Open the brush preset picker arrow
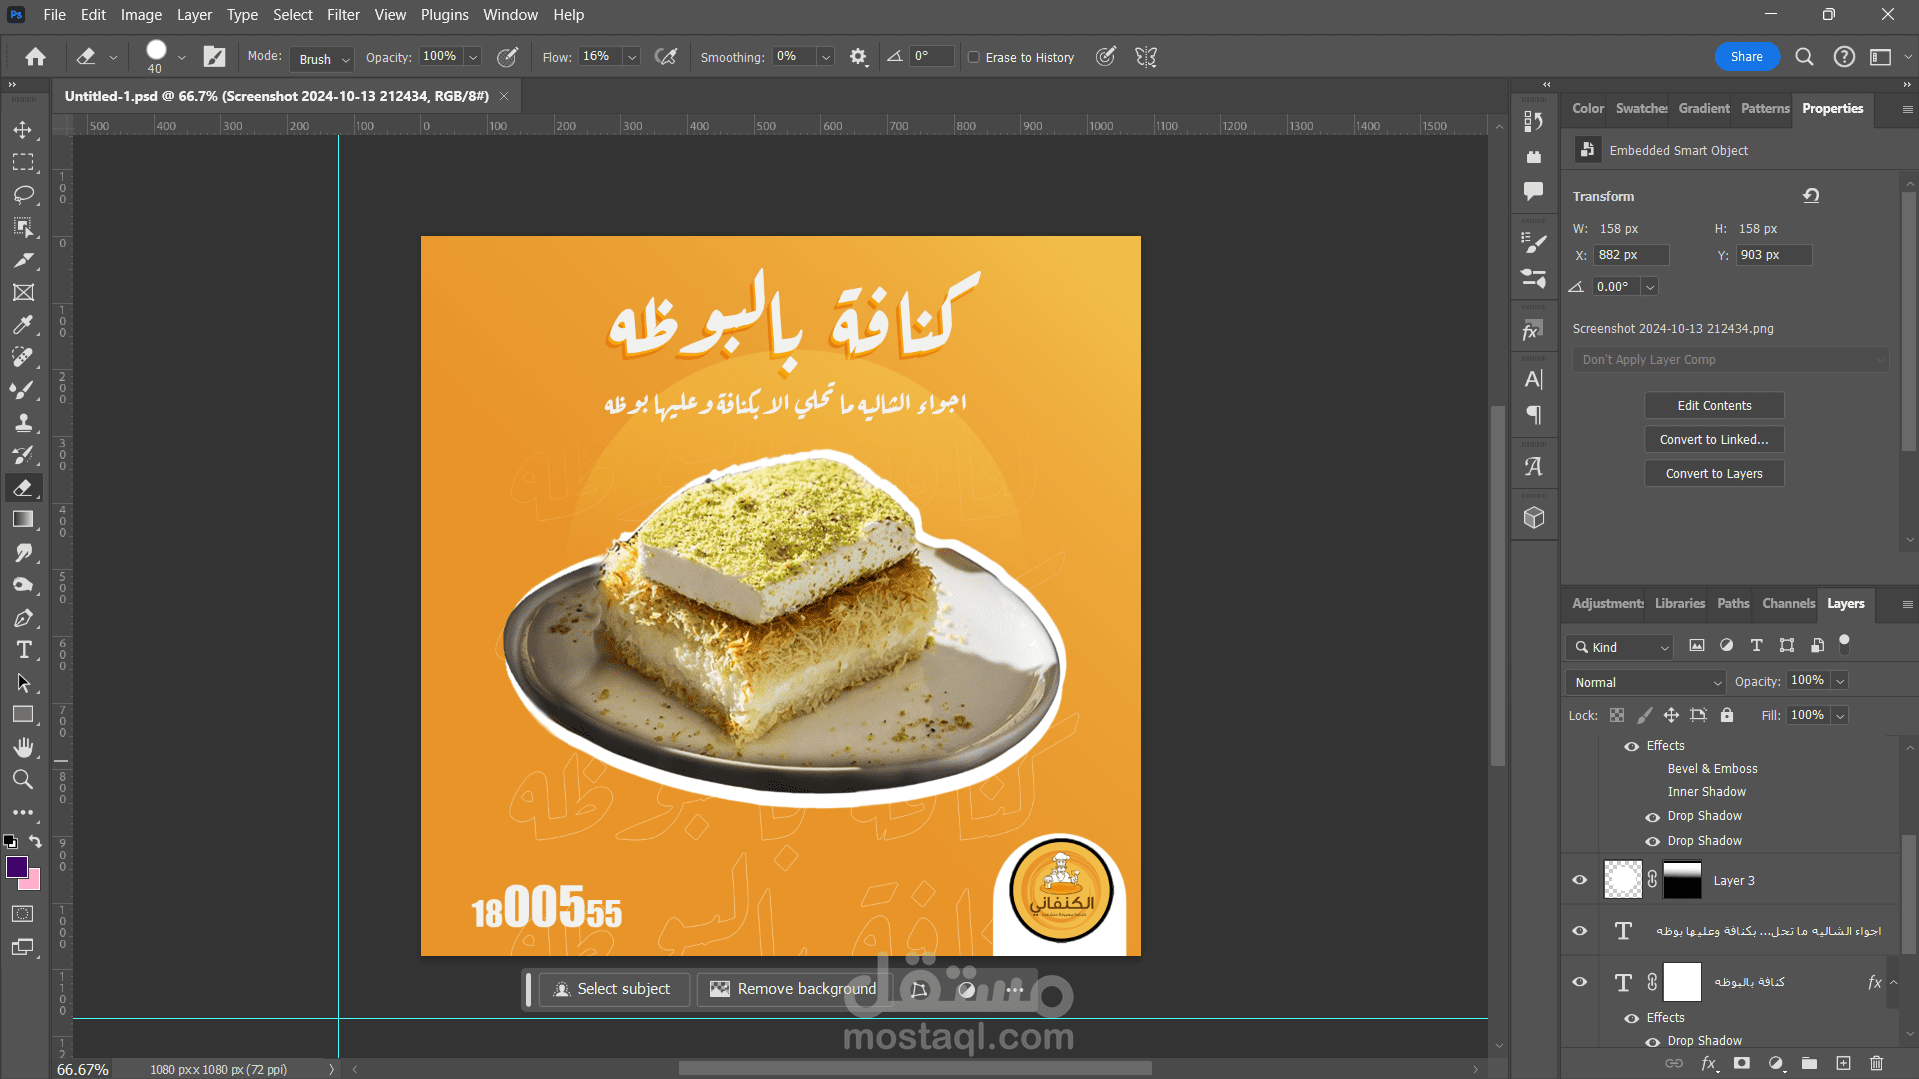Screen dimensions: 1919x1079 (x=181, y=58)
